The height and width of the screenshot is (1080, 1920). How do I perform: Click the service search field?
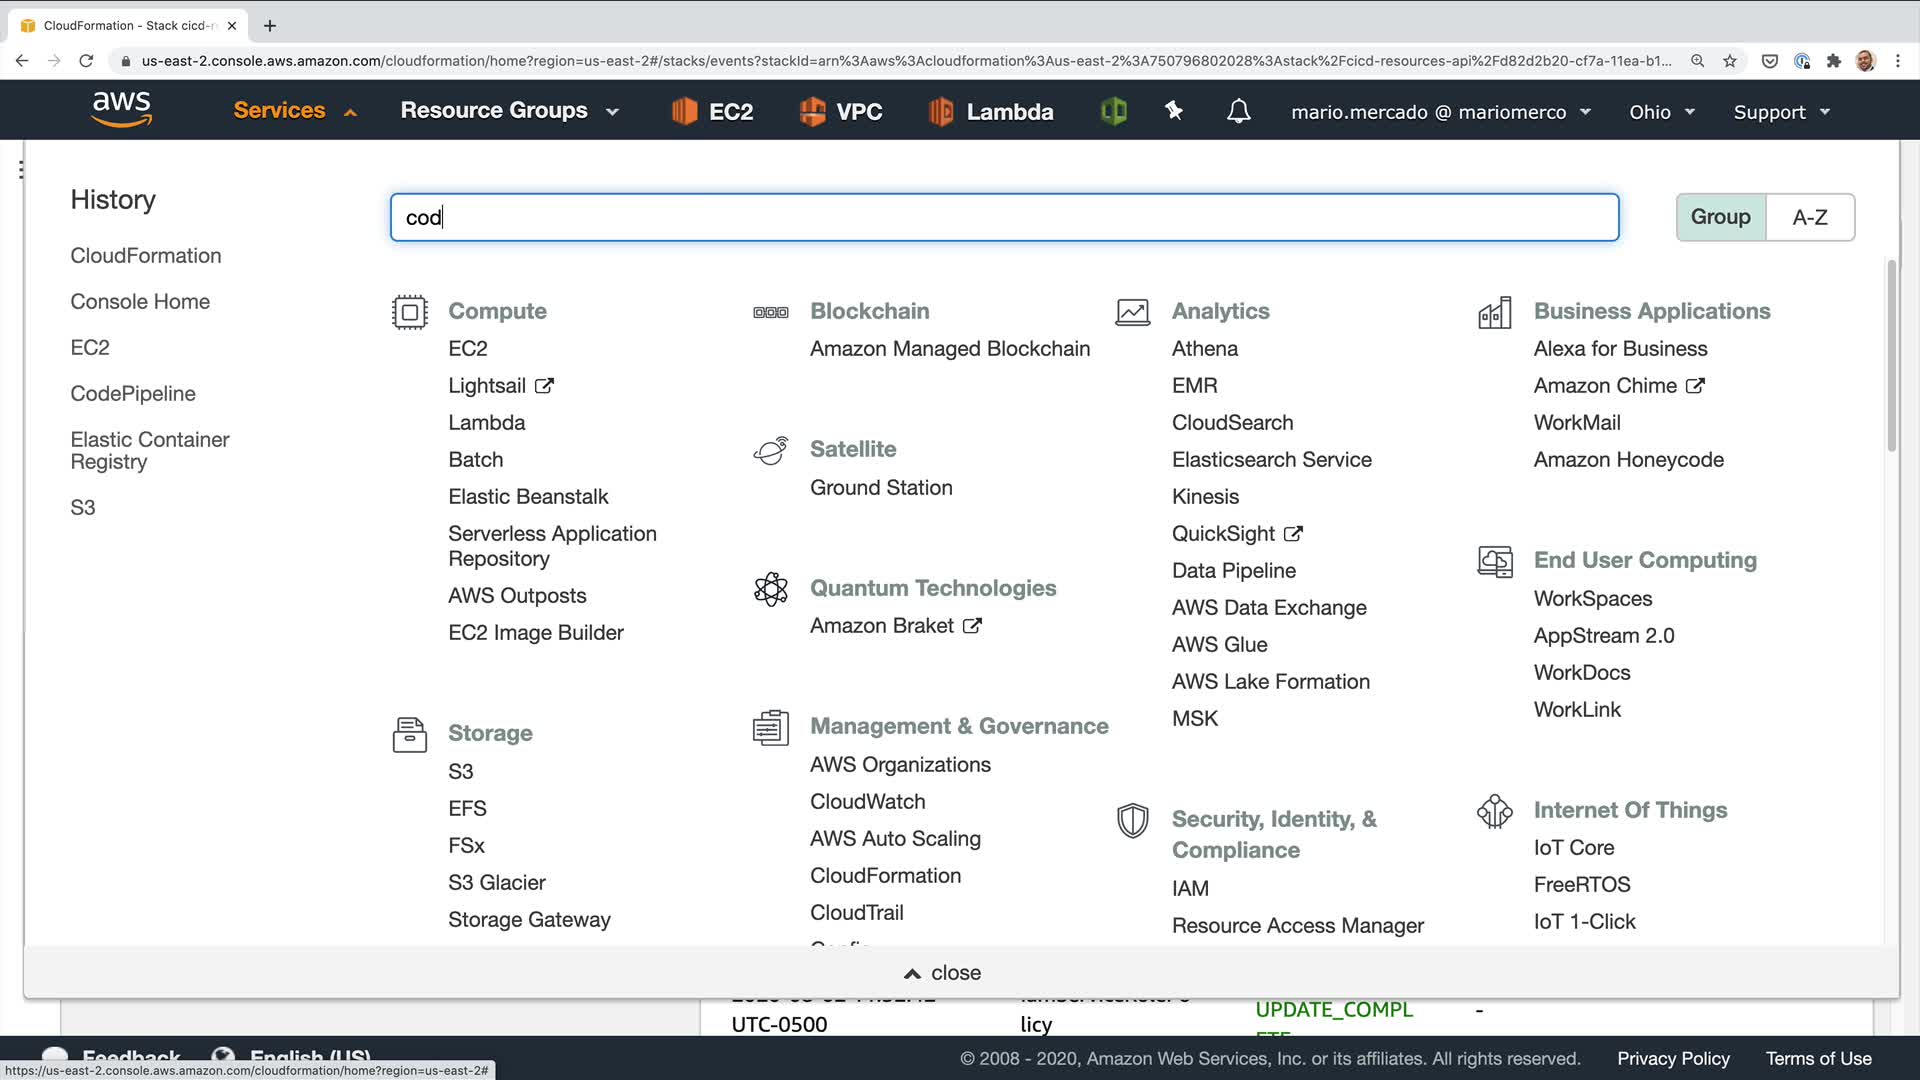coord(1004,217)
